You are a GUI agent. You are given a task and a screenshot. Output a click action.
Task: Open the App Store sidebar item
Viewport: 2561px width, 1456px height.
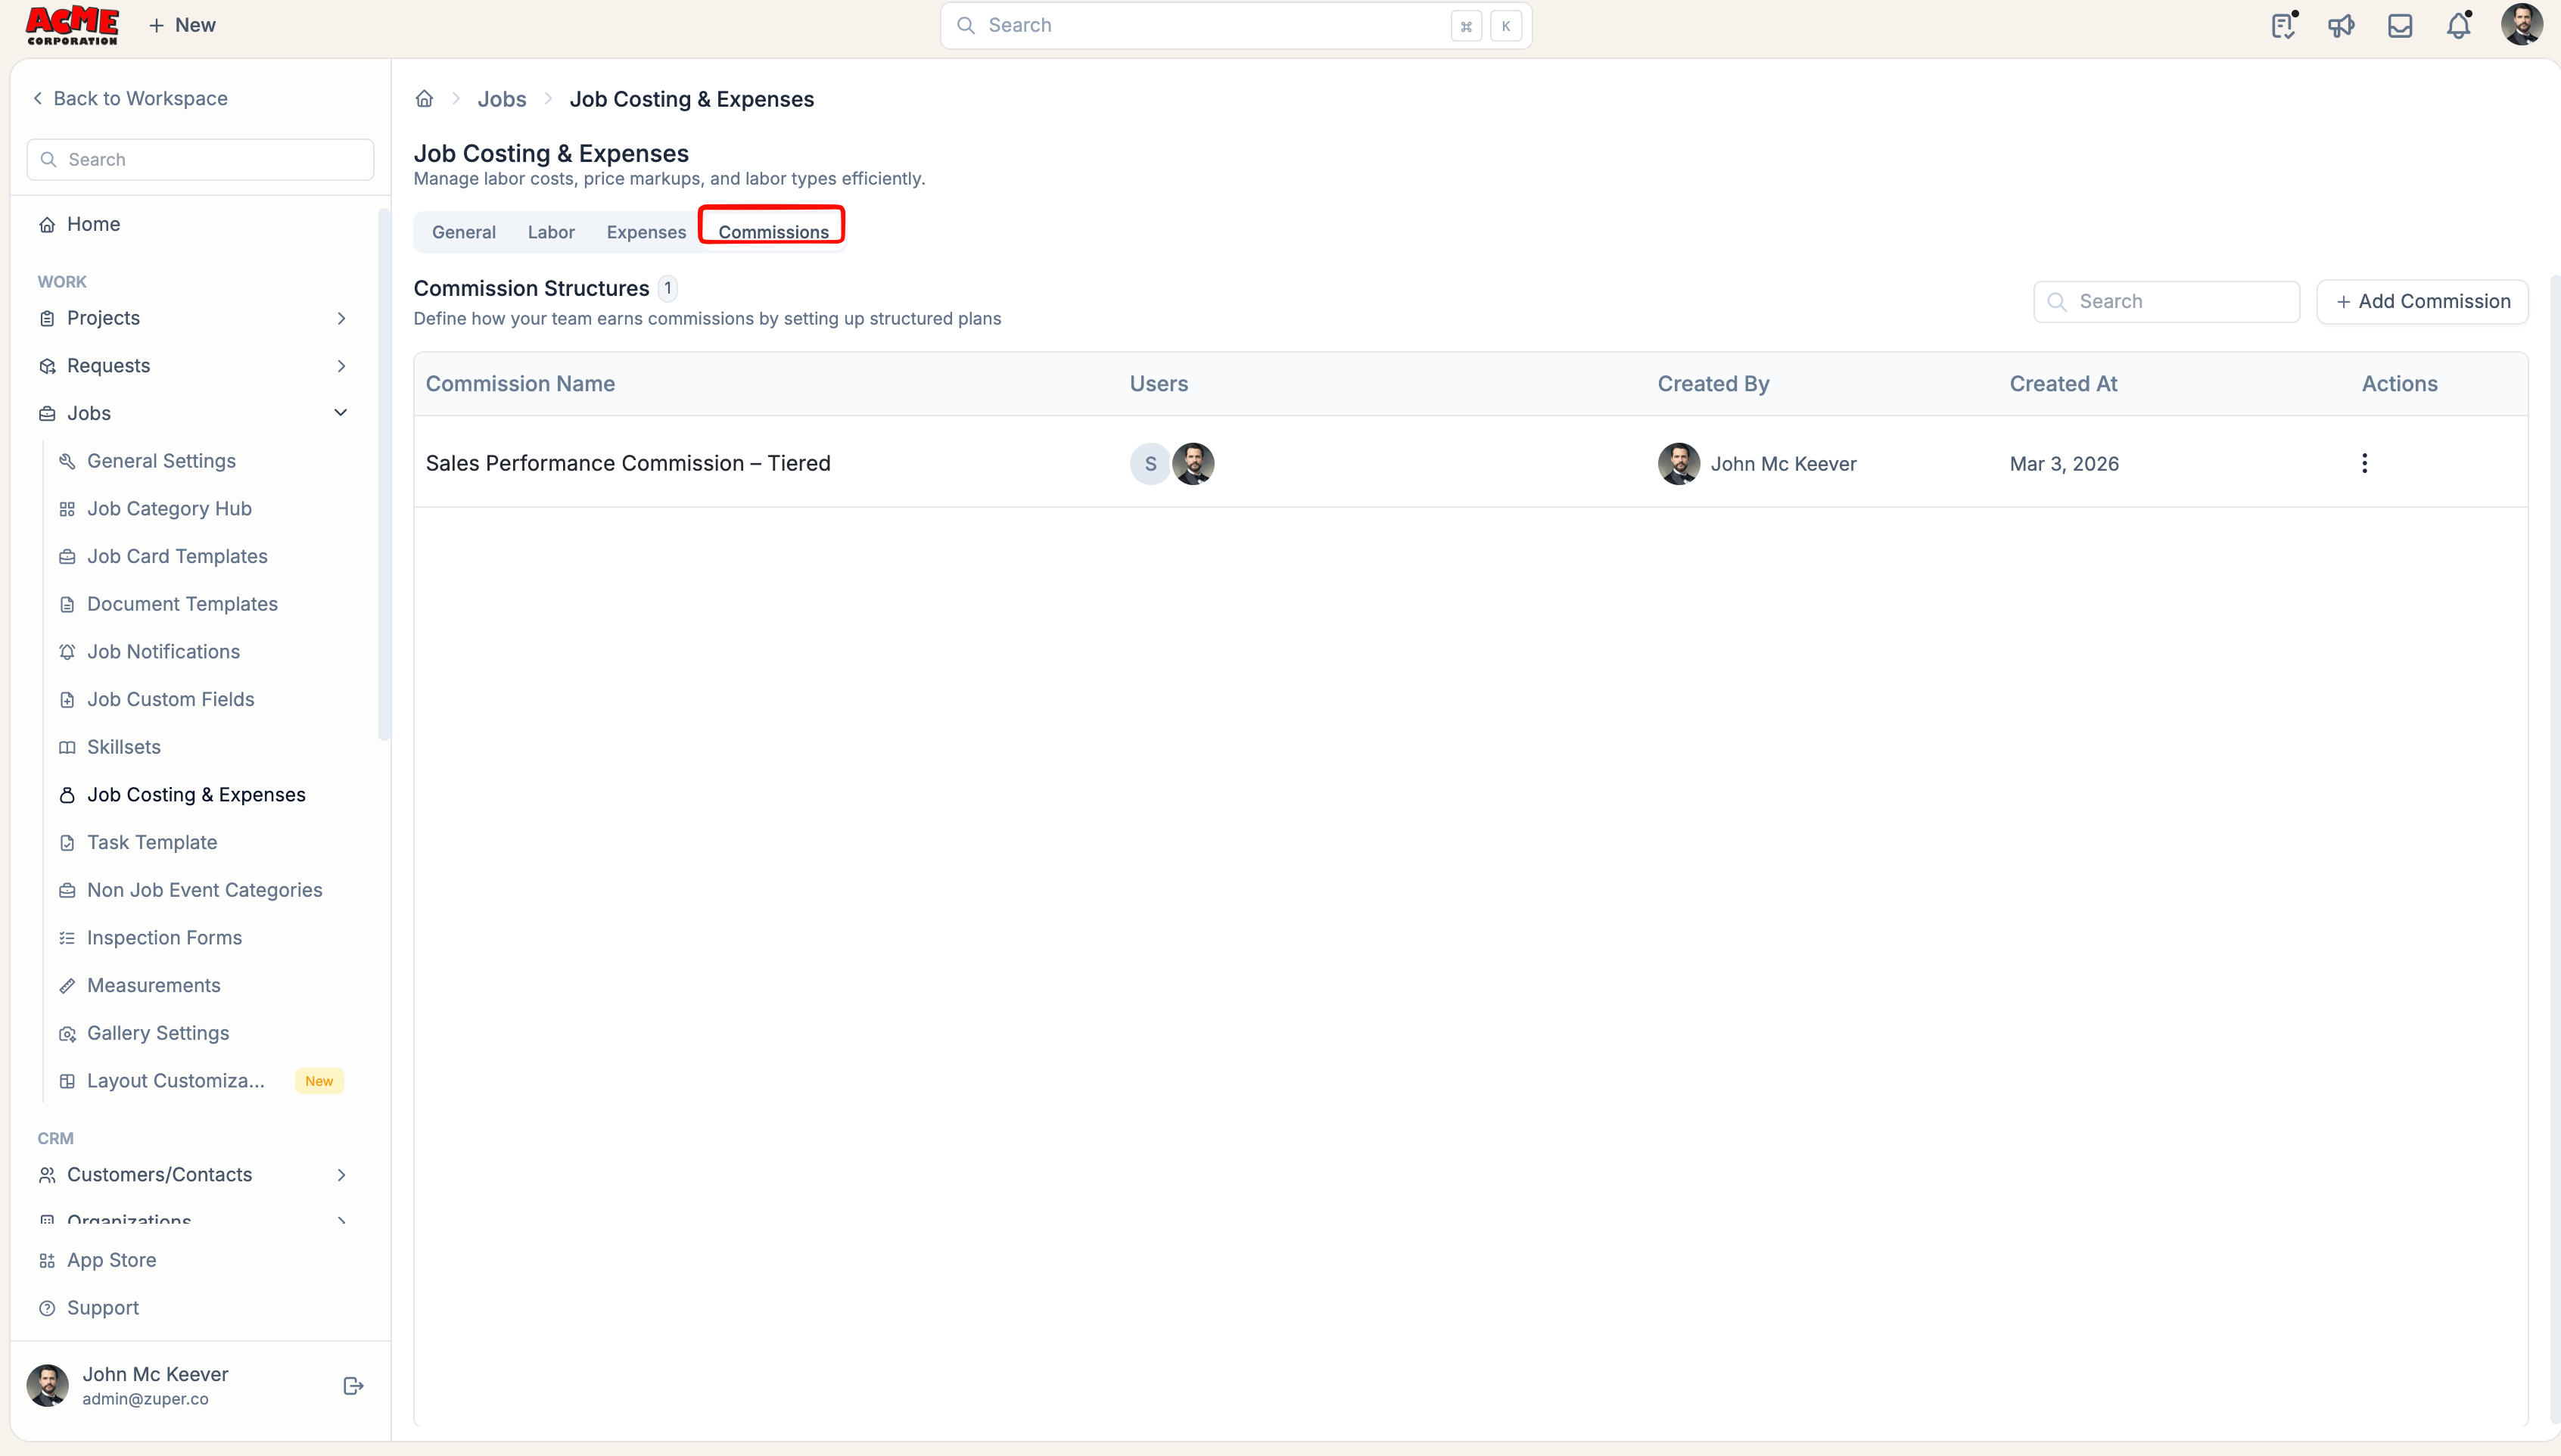pyautogui.click(x=111, y=1260)
